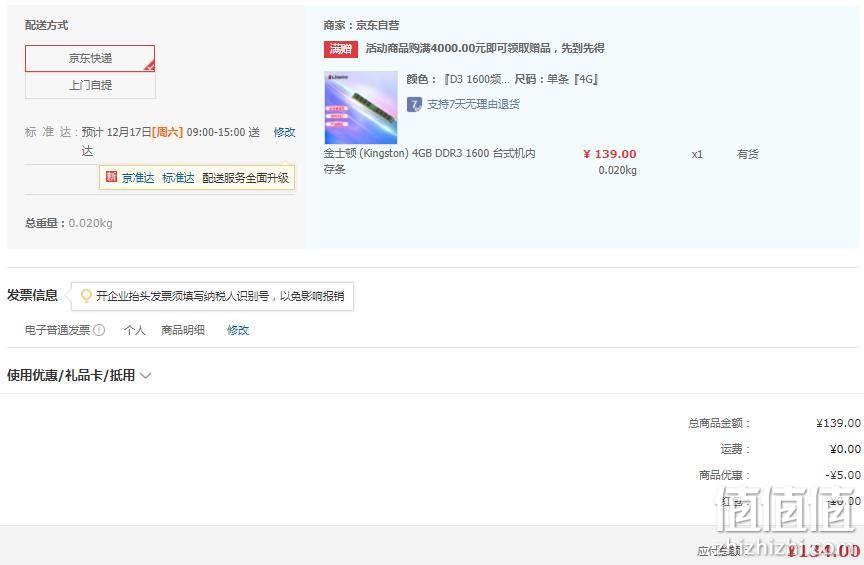Click the info icon beside 电子普通发票
Viewport: 864px width, 565px height.
click(99, 330)
